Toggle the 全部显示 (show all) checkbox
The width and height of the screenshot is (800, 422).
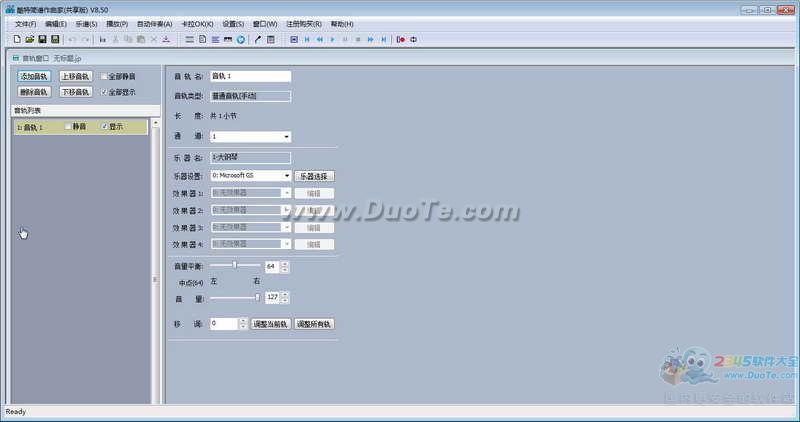pyautogui.click(x=105, y=92)
